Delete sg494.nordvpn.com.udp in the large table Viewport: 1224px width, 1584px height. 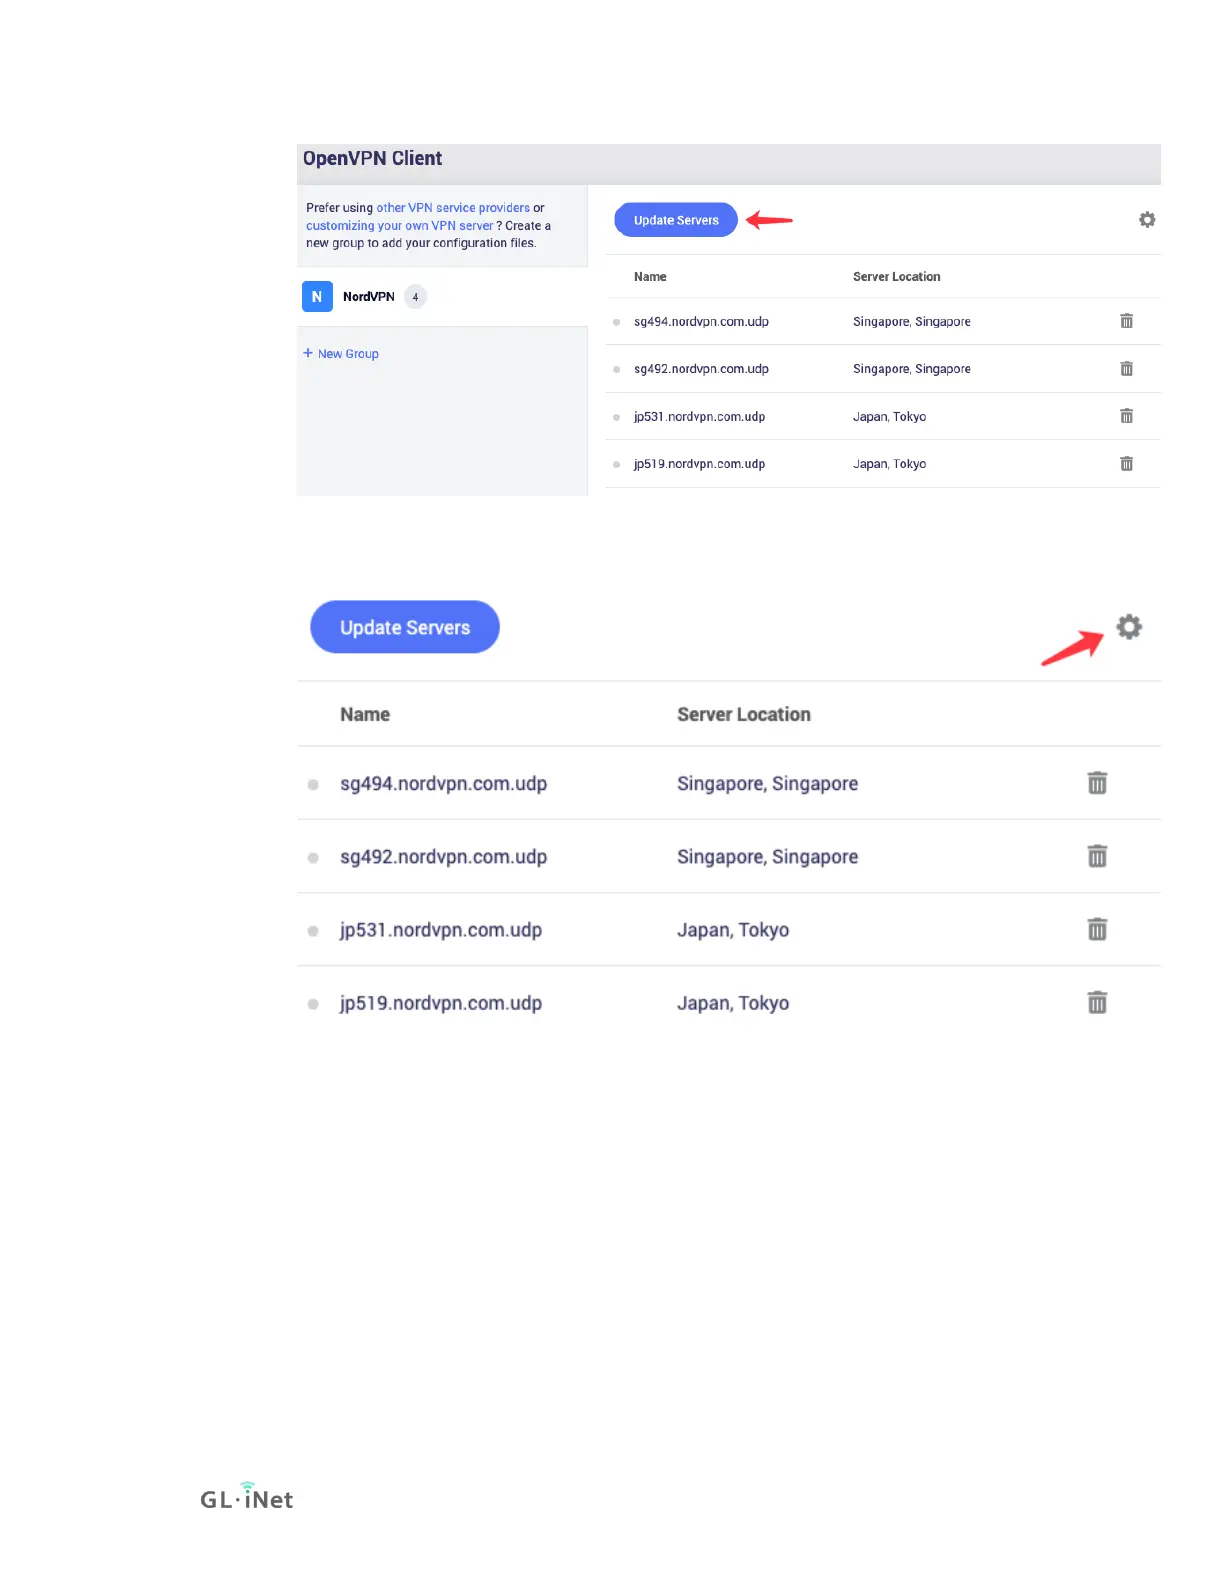[x=1097, y=783]
